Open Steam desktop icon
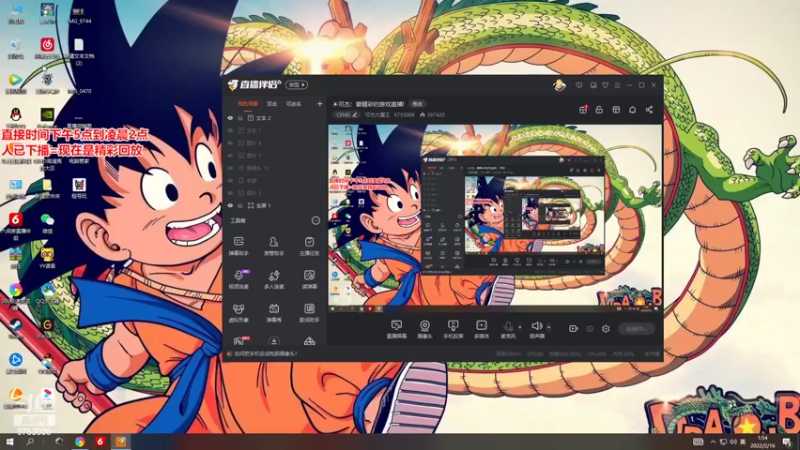 (x=15, y=327)
